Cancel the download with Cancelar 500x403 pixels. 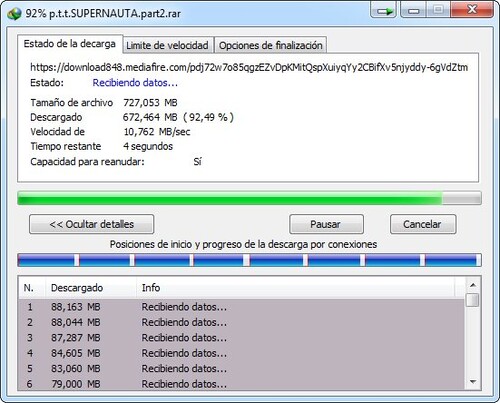423,224
